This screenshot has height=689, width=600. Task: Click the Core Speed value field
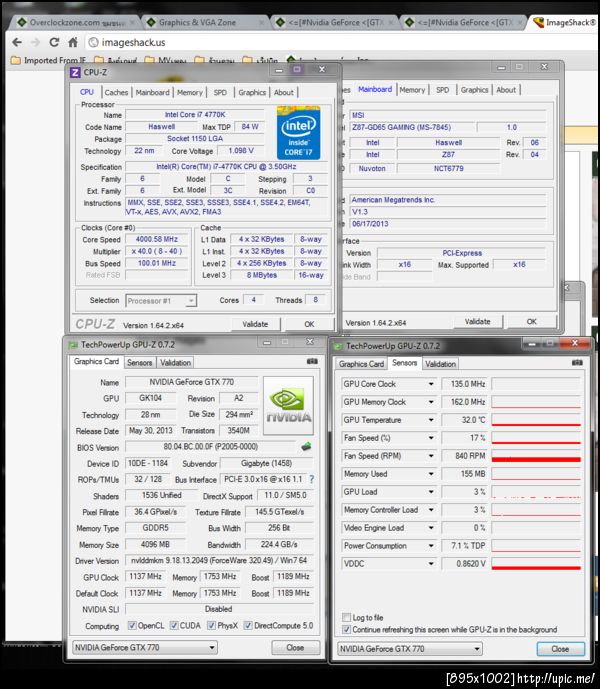pos(157,239)
